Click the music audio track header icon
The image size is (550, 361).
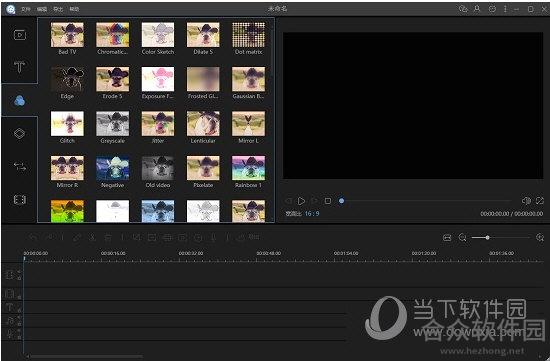(10, 320)
